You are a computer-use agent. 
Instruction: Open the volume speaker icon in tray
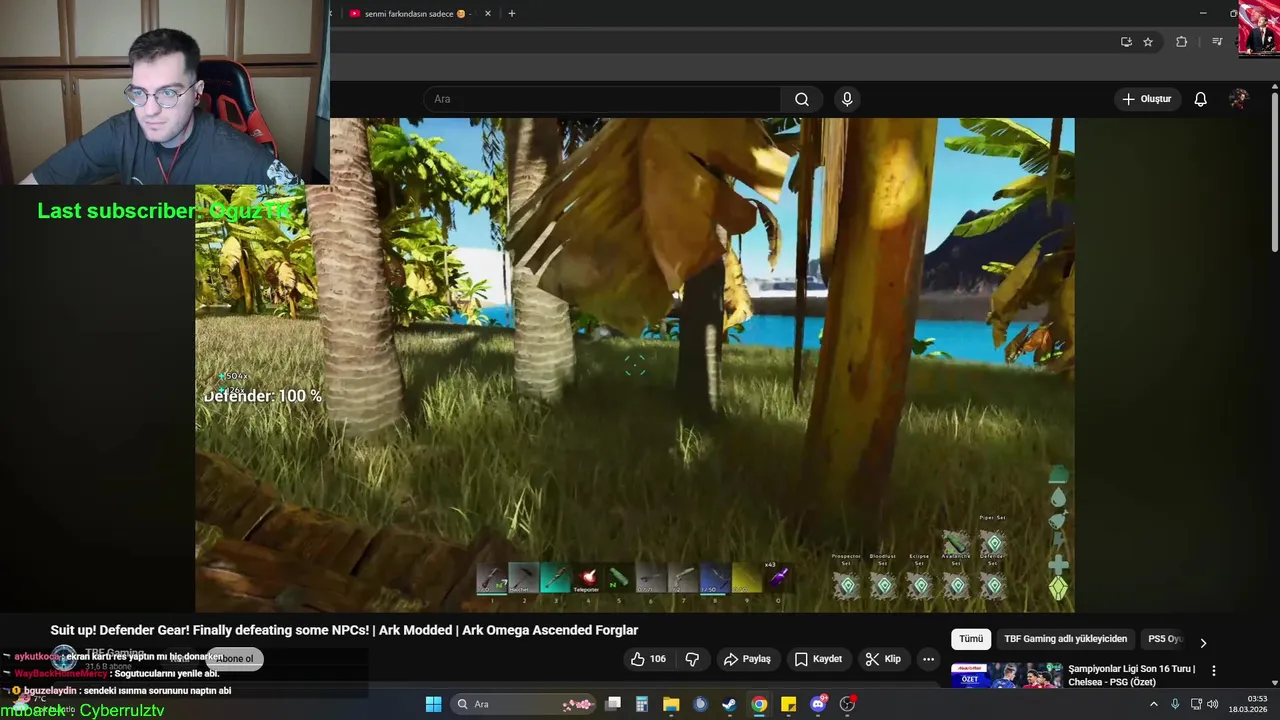[1212, 704]
